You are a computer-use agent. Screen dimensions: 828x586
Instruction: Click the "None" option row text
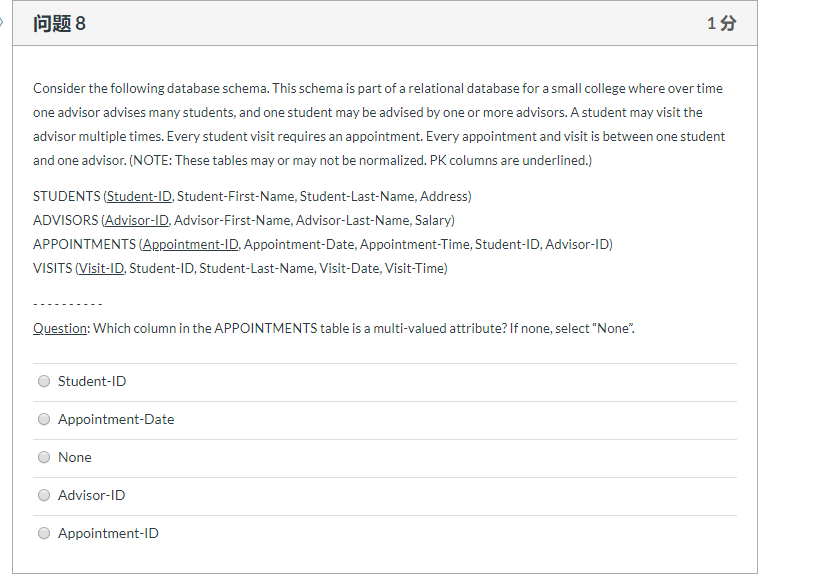[75, 457]
